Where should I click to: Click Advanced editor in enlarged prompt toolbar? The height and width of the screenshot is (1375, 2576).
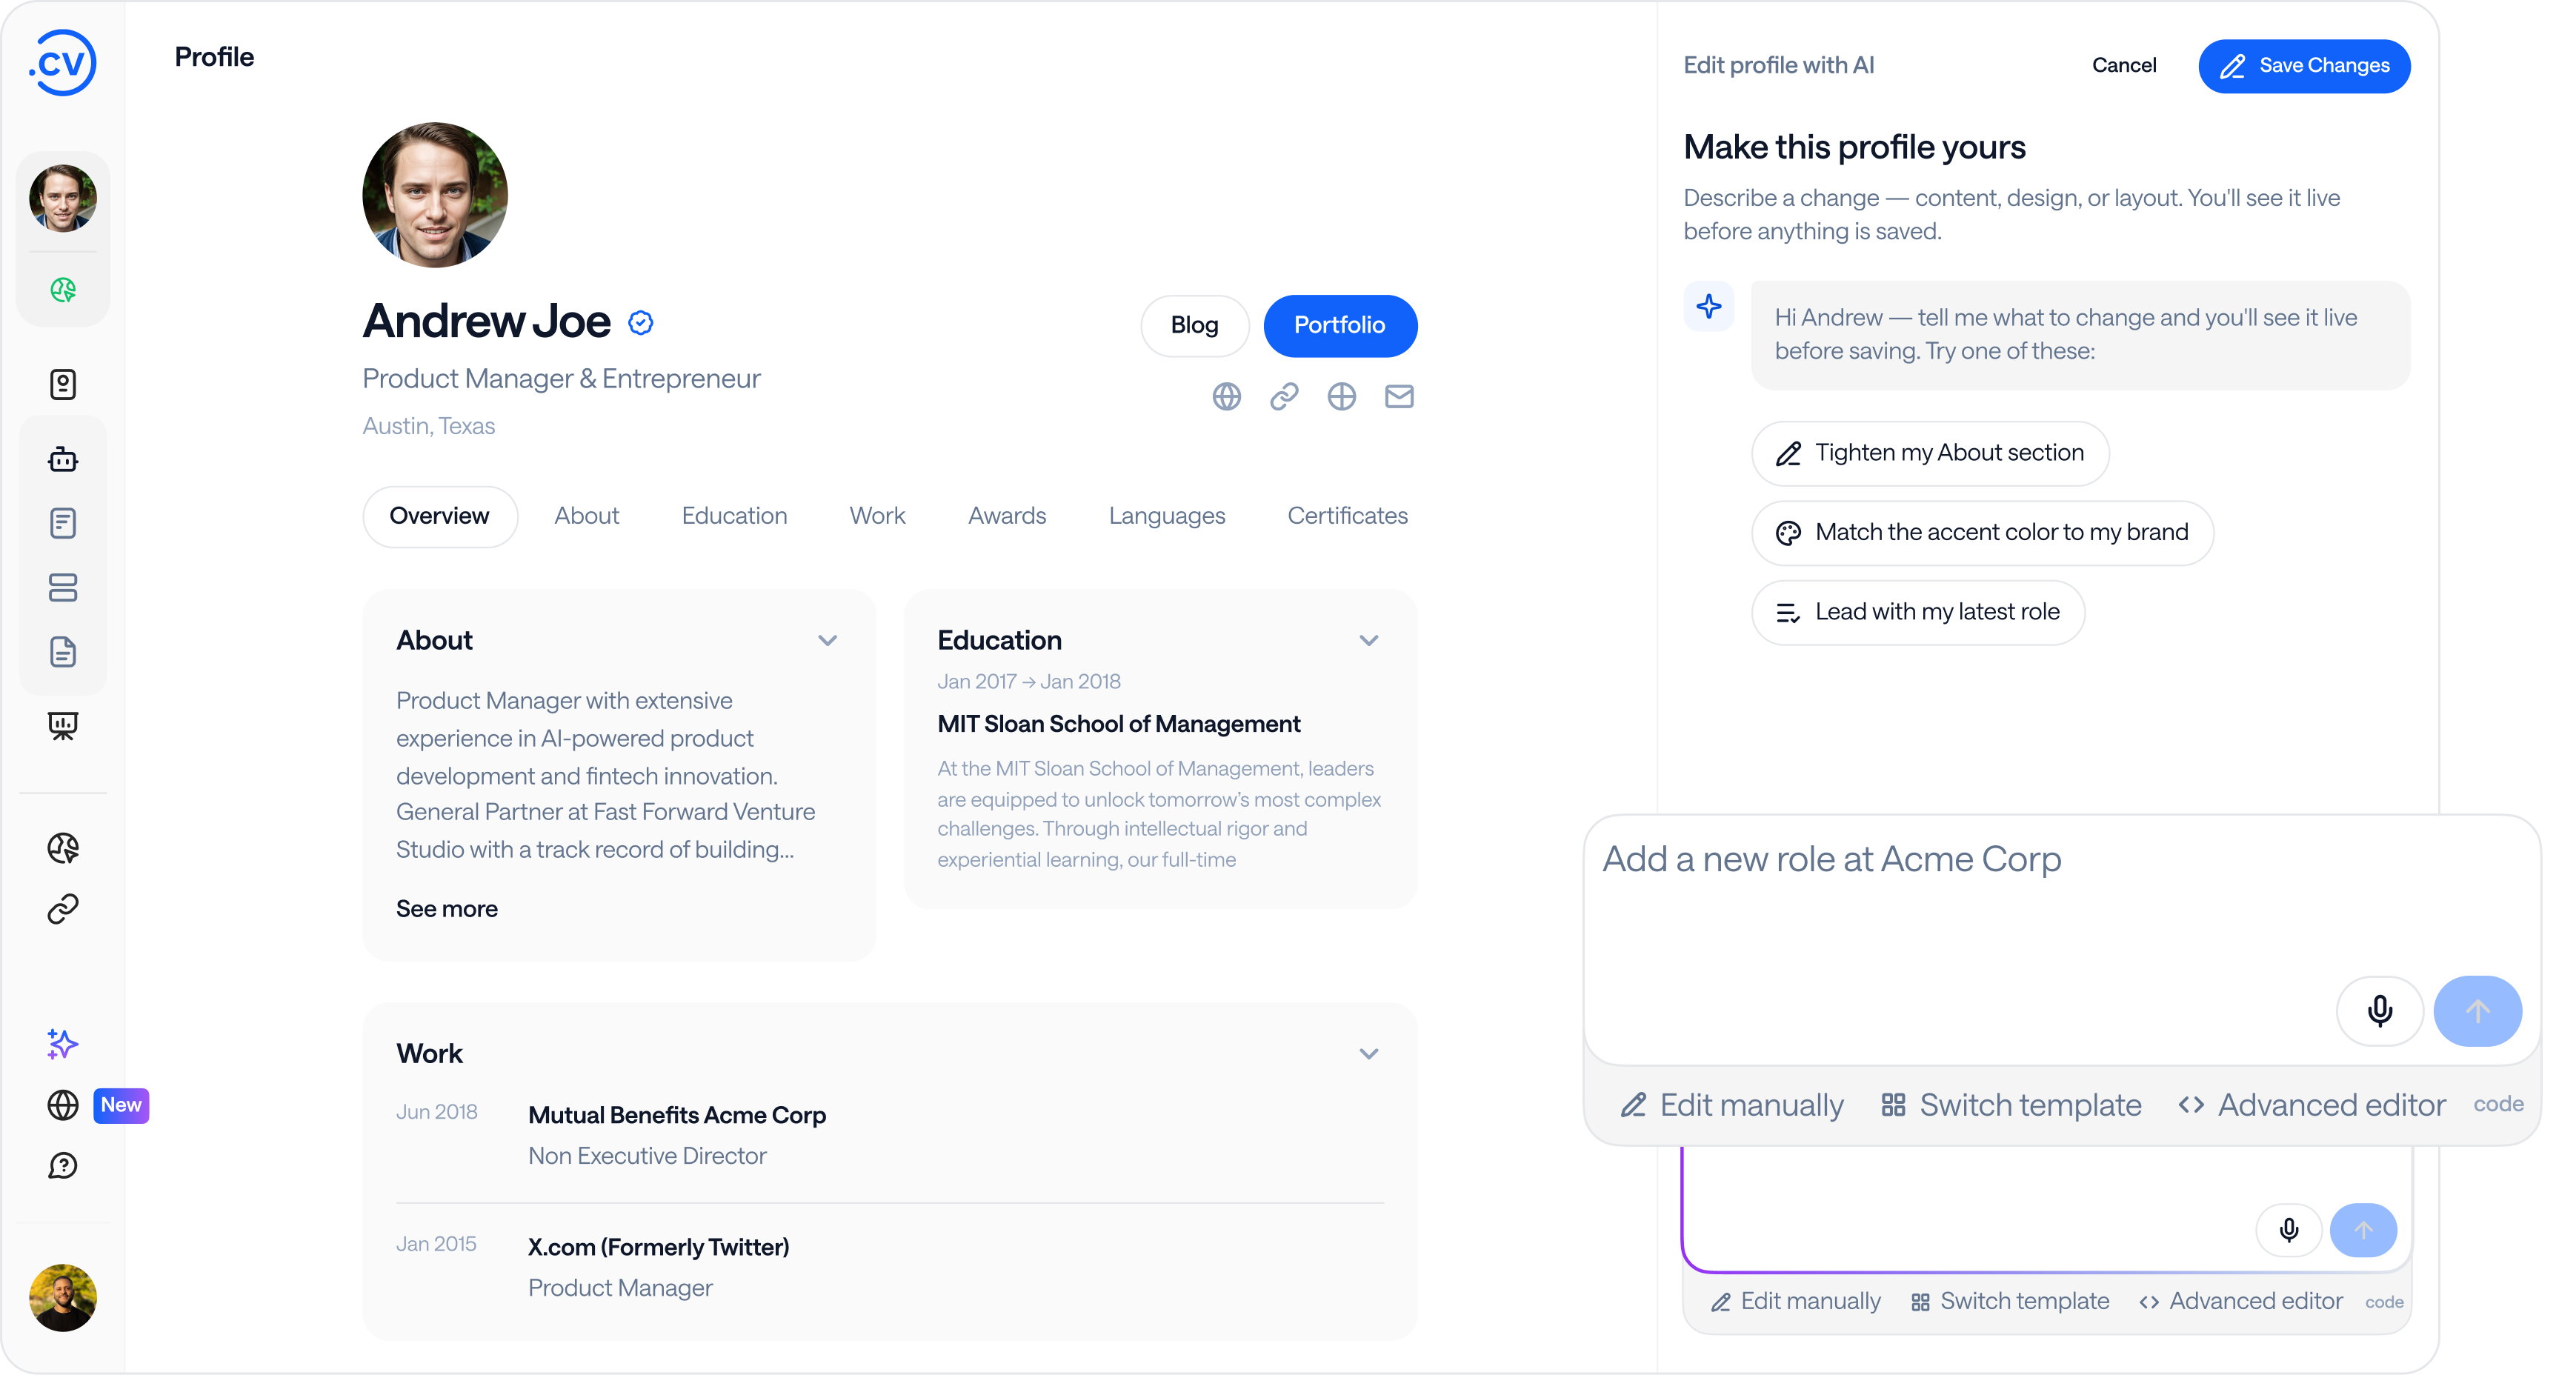click(2311, 1105)
